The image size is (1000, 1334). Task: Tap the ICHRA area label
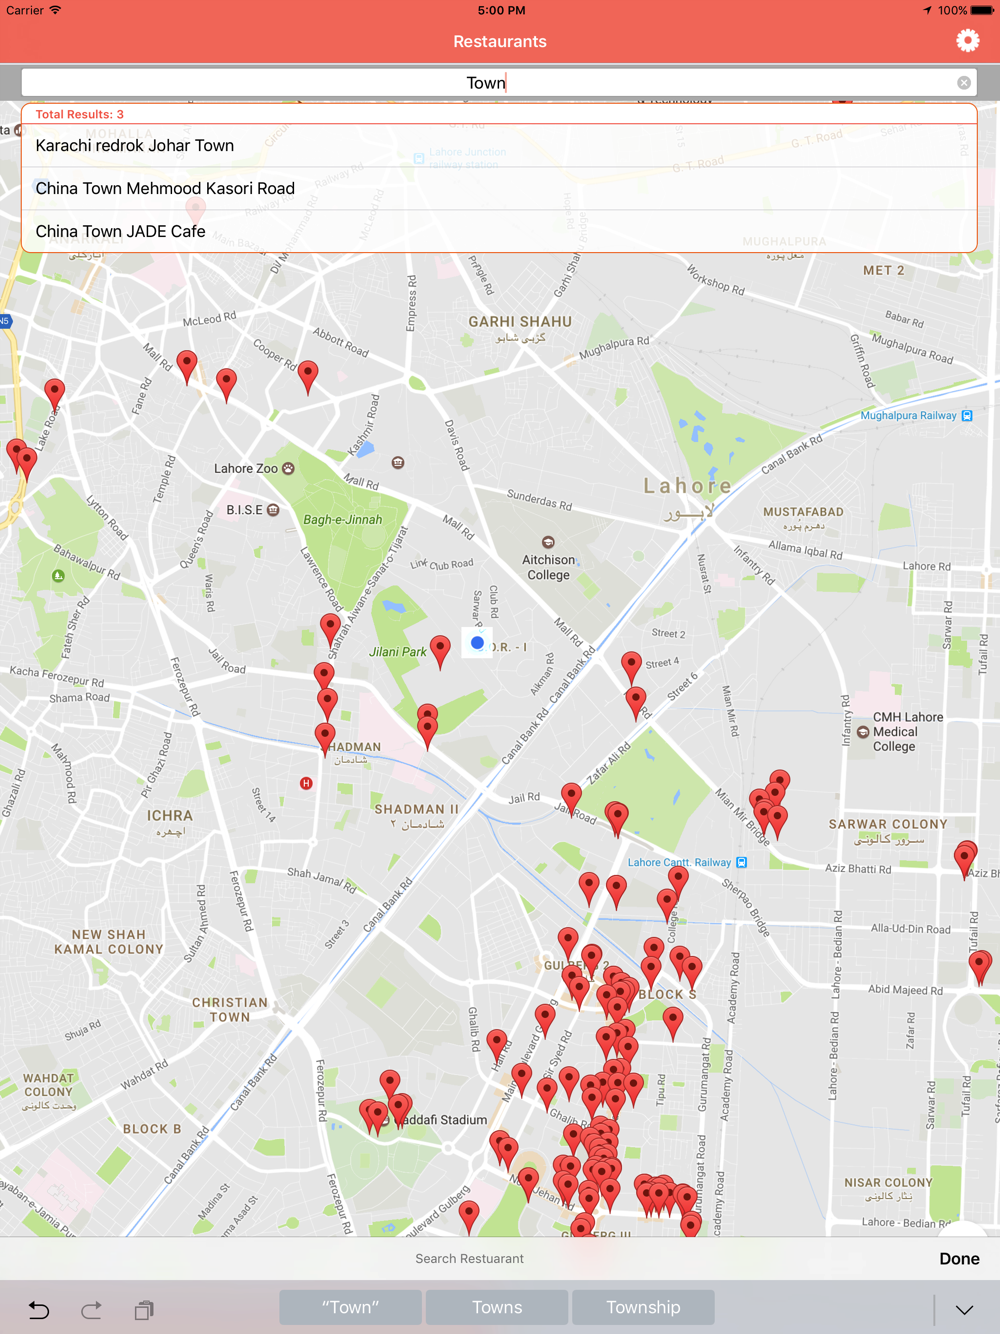click(x=170, y=816)
